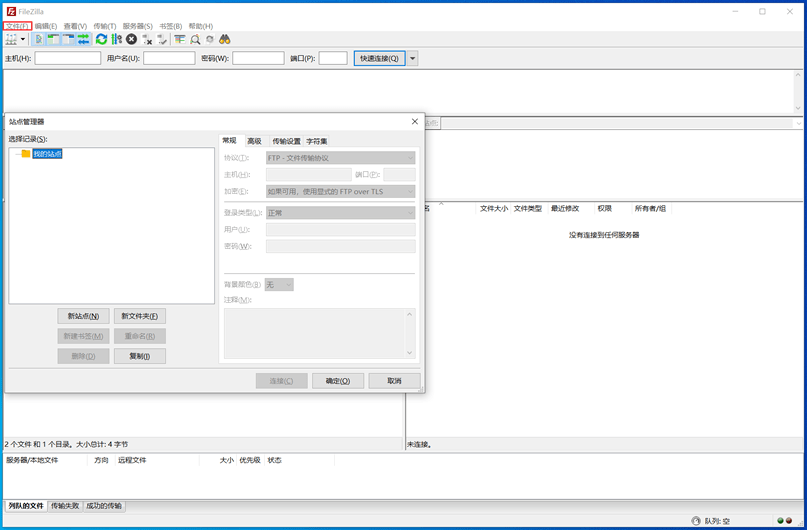Click the process queue toolbar icon

[x=117, y=39]
